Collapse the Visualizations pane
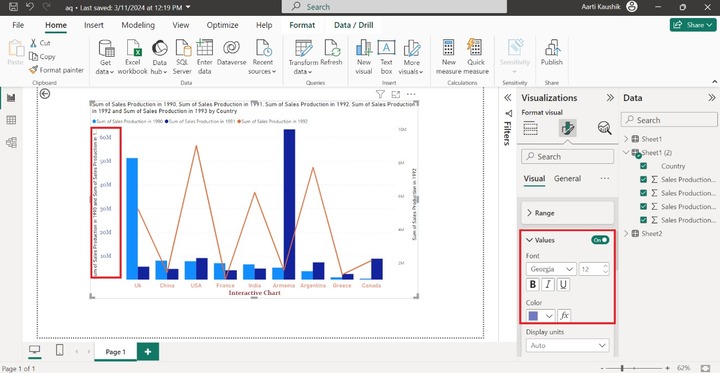This screenshot has height=373, width=720. pos(610,98)
